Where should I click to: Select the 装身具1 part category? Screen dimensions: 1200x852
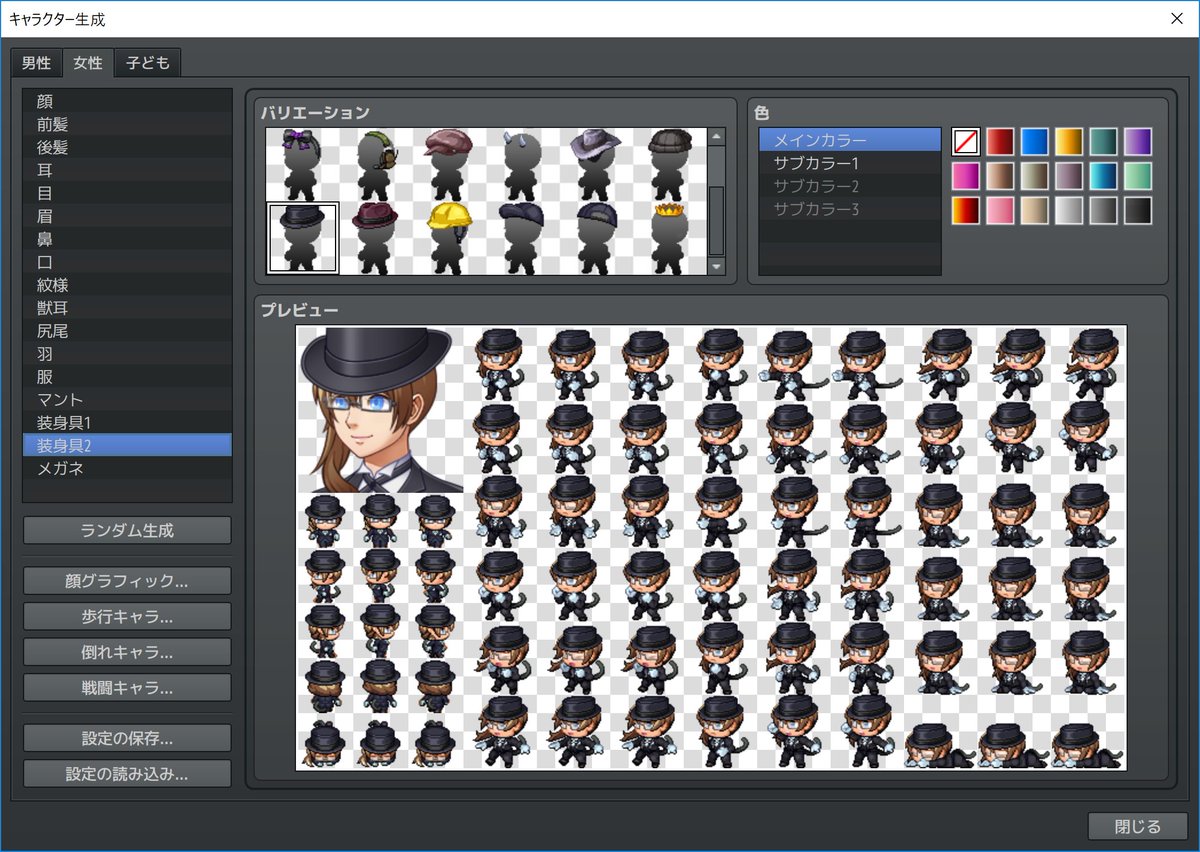point(127,423)
